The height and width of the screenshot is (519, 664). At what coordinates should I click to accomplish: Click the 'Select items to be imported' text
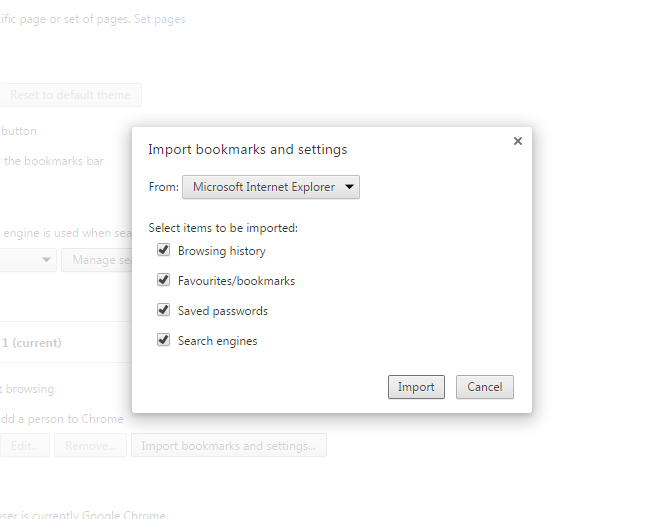click(x=222, y=227)
